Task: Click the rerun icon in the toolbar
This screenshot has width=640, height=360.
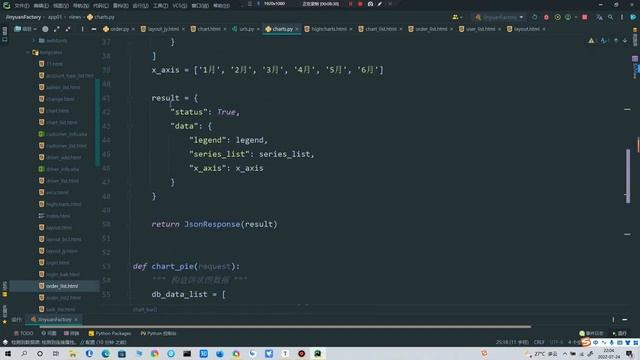Action: 535,17
